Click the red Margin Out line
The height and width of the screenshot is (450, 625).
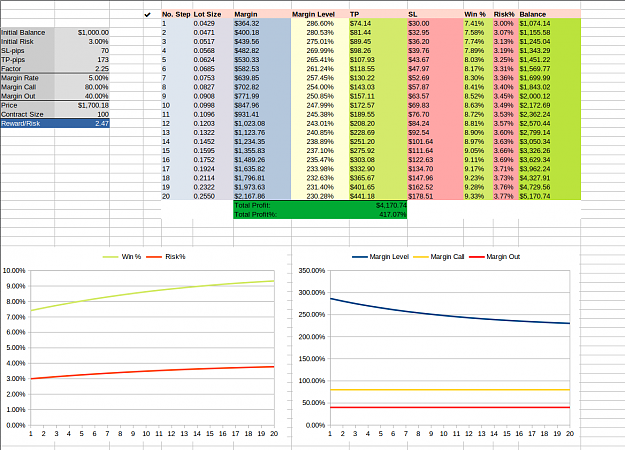click(450, 407)
